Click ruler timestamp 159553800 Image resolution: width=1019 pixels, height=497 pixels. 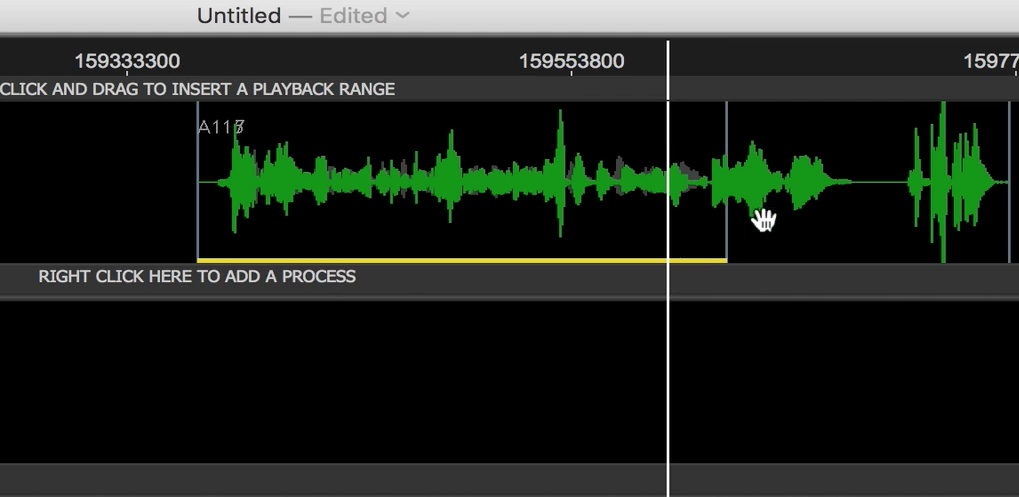[x=571, y=61]
